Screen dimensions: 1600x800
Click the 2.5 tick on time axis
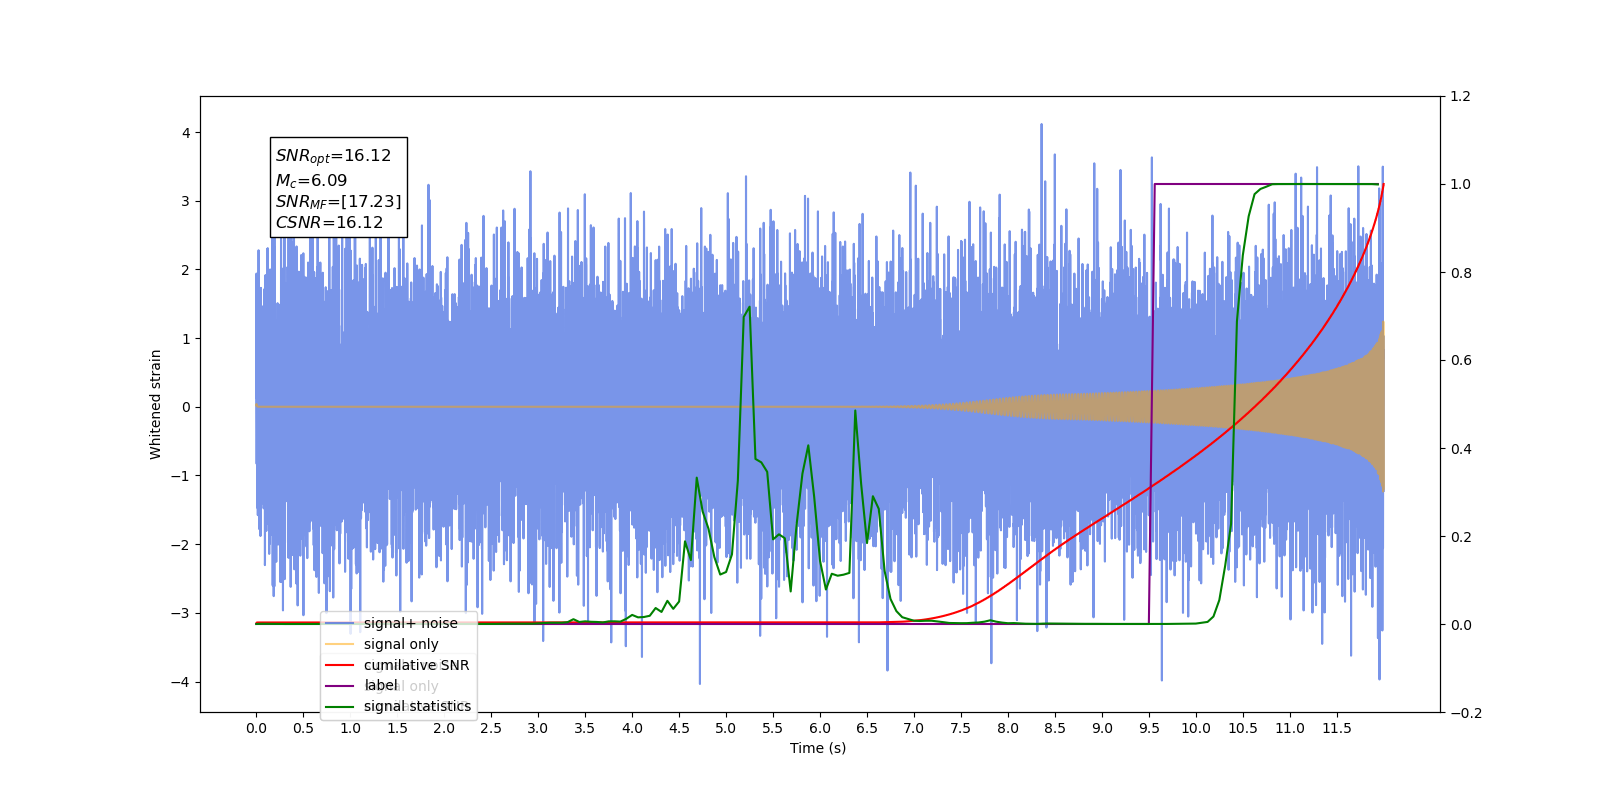[491, 728]
